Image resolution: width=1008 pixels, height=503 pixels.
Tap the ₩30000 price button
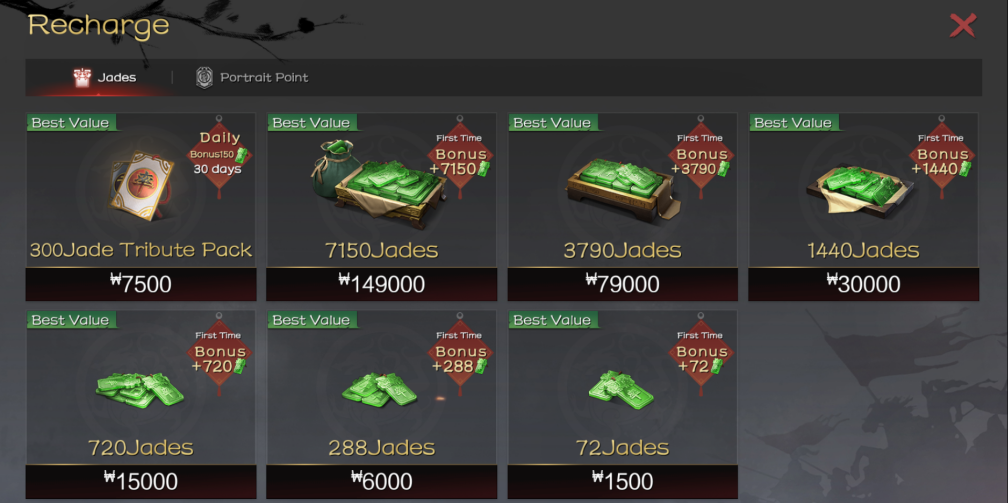(x=863, y=284)
